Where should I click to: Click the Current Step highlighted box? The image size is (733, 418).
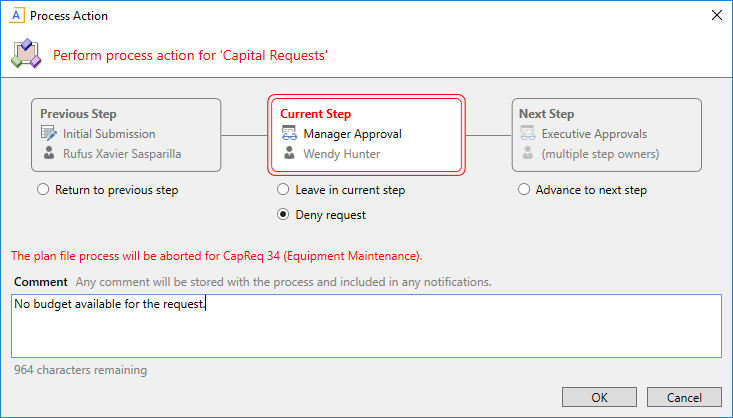366,134
